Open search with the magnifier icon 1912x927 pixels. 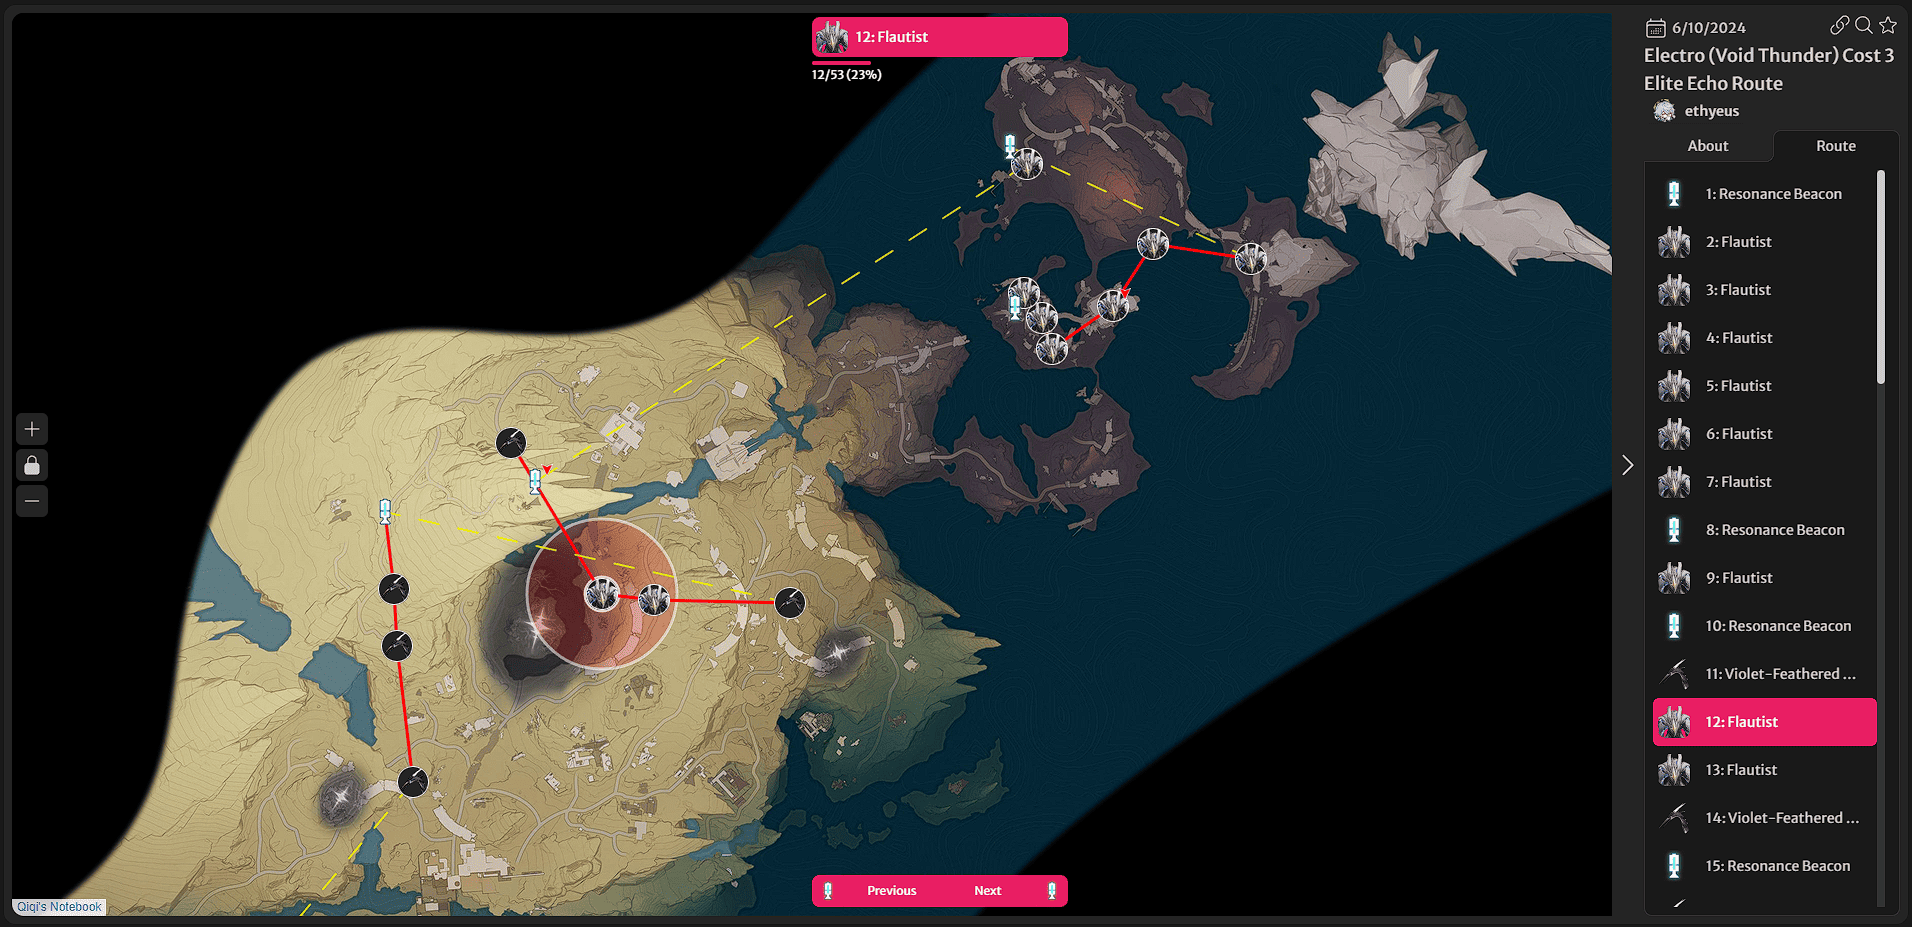click(1864, 25)
